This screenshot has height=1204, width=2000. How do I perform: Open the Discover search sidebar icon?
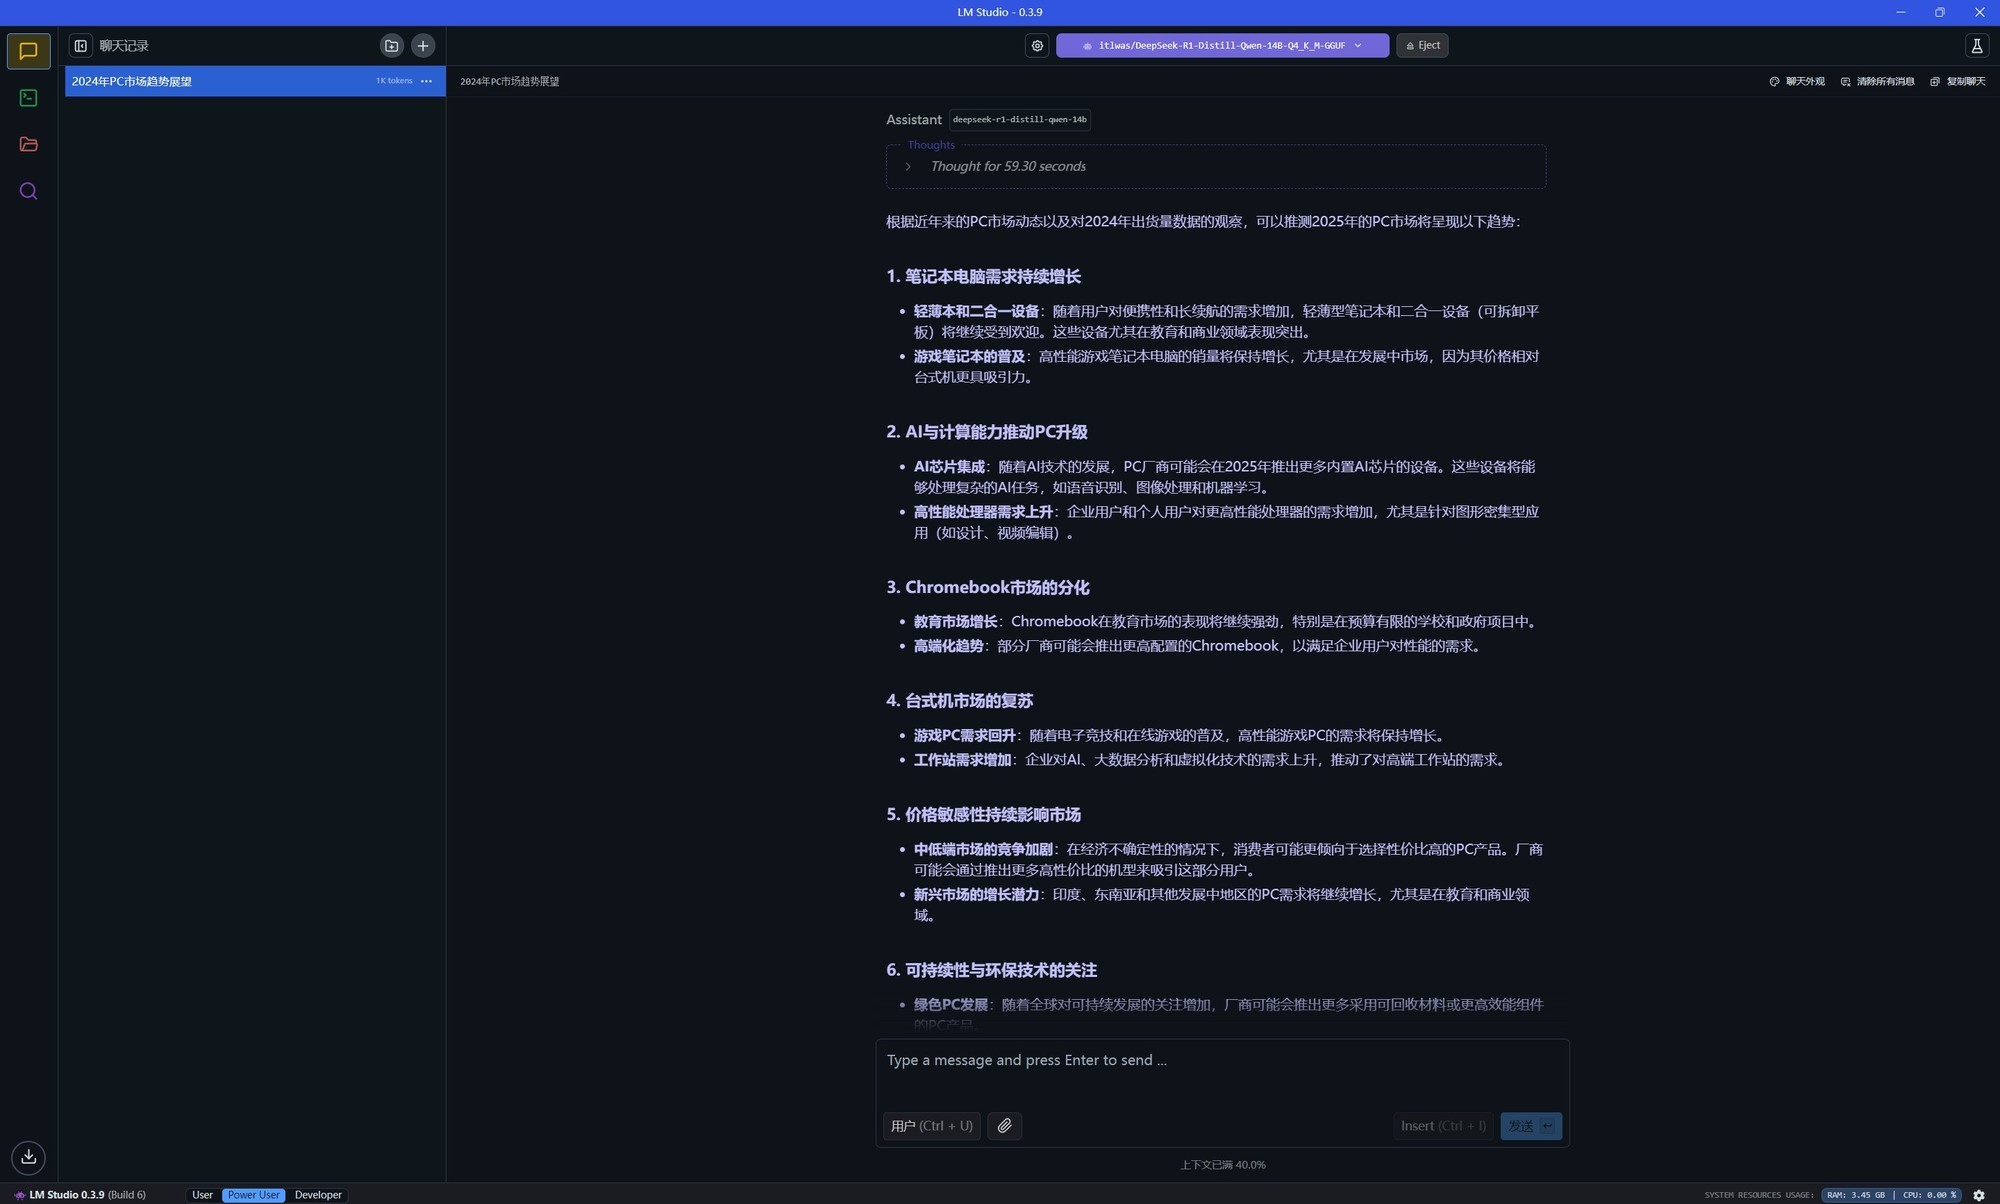coord(28,191)
